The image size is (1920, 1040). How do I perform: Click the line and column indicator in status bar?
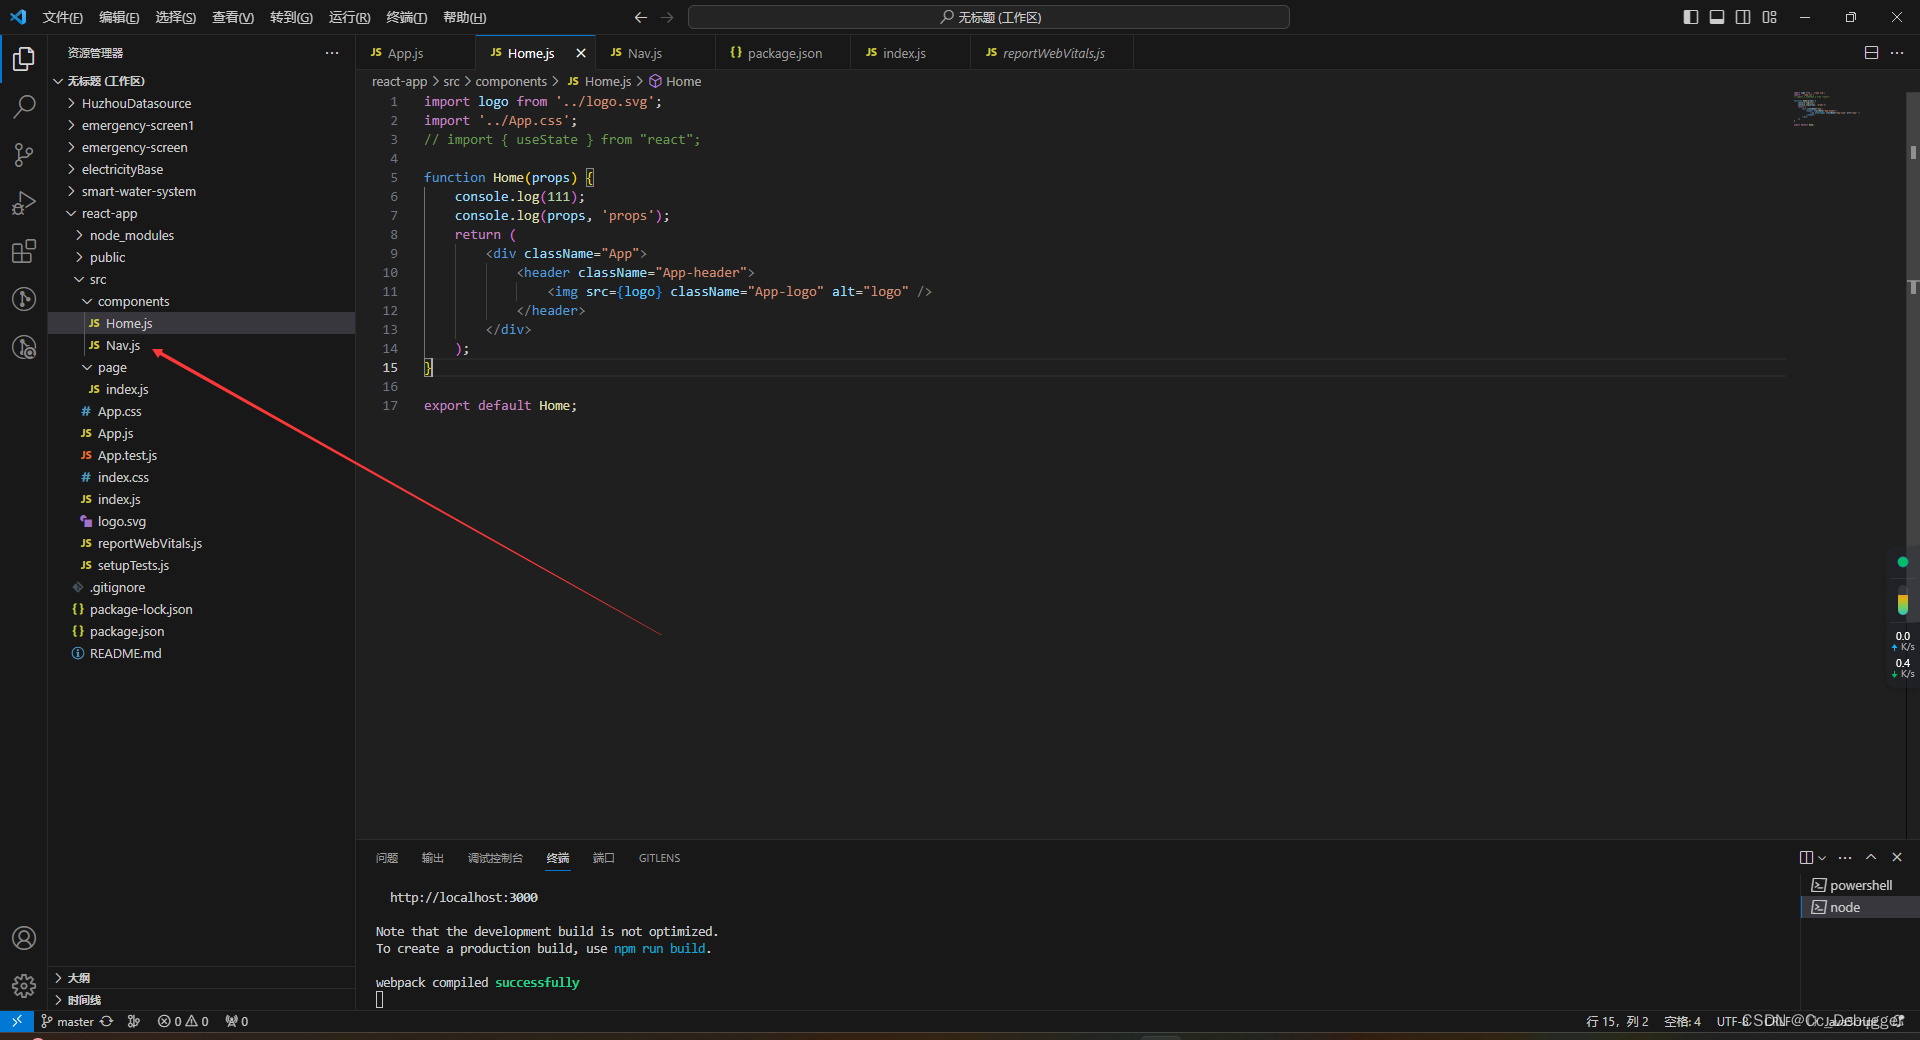point(1617,1021)
